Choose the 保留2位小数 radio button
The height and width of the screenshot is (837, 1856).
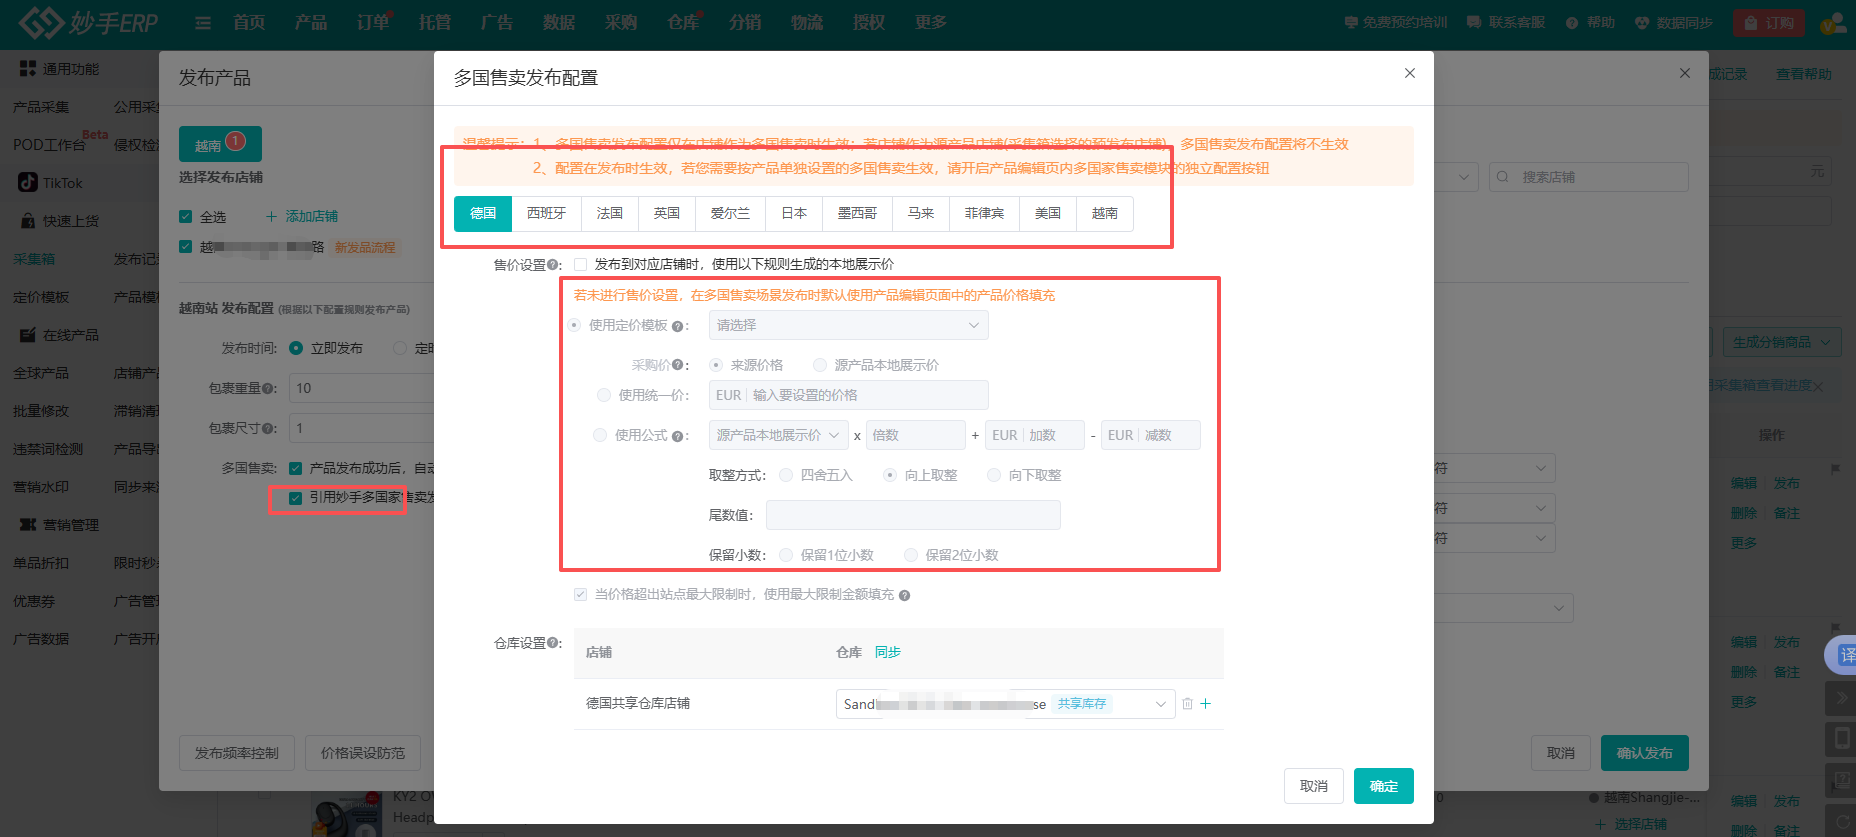911,555
